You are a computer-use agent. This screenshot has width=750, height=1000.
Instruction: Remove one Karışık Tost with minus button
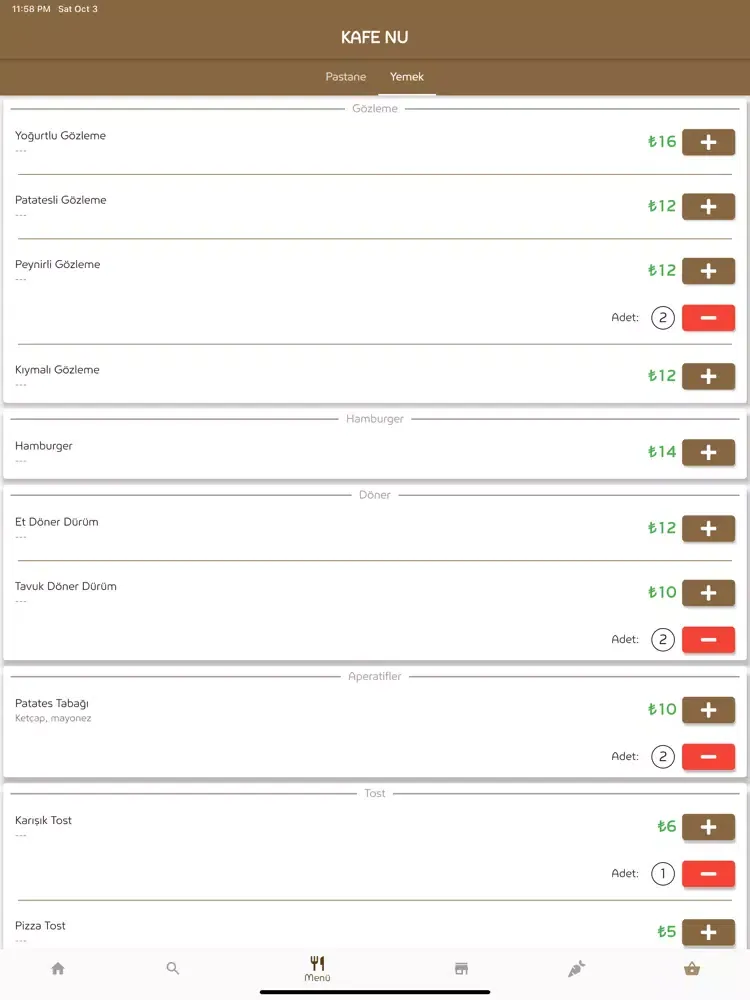point(708,874)
